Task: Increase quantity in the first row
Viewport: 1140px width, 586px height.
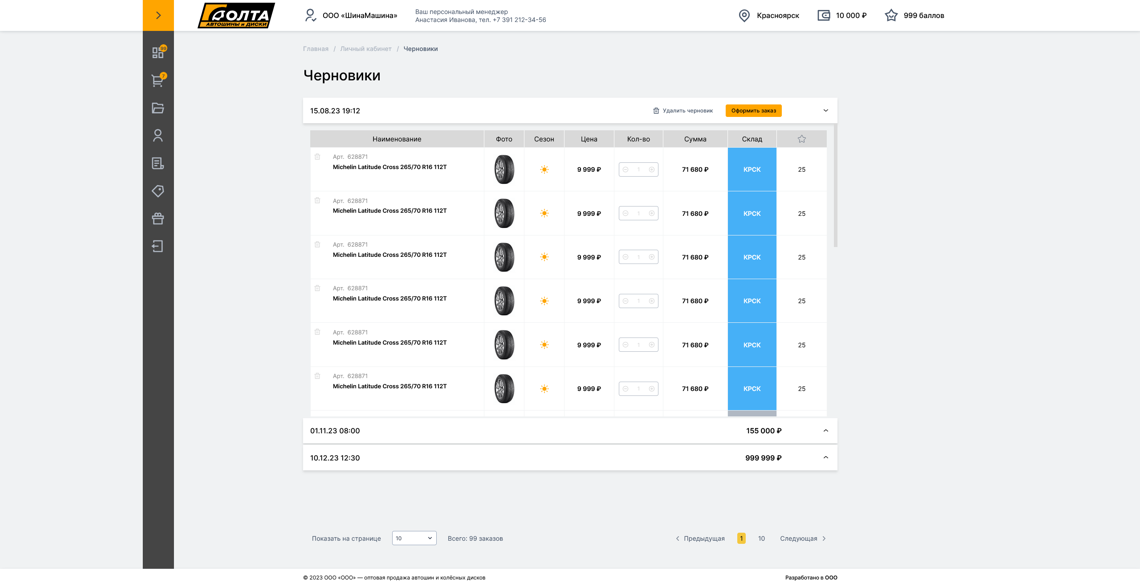Action: [651, 169]
